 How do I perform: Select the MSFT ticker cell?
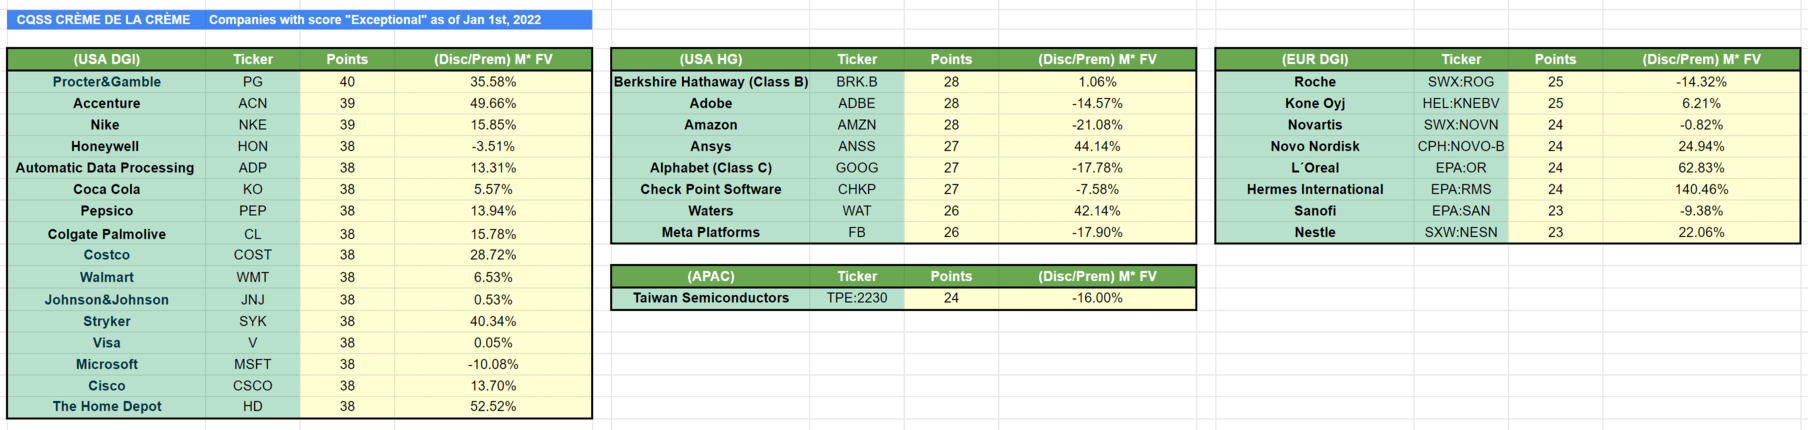click(253, 364)
